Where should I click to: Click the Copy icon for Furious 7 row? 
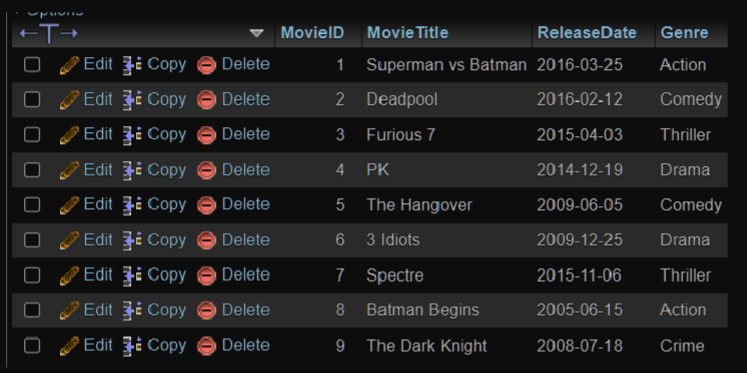click(132, 135)
